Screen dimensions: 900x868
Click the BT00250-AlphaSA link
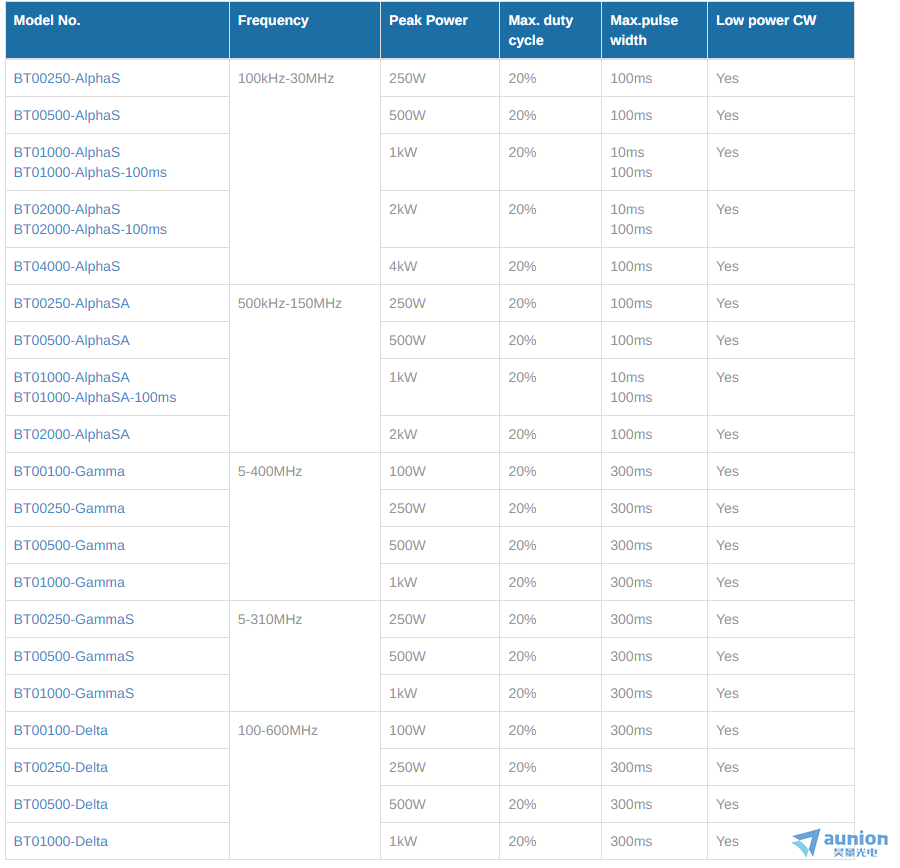[x=72, y=303]
